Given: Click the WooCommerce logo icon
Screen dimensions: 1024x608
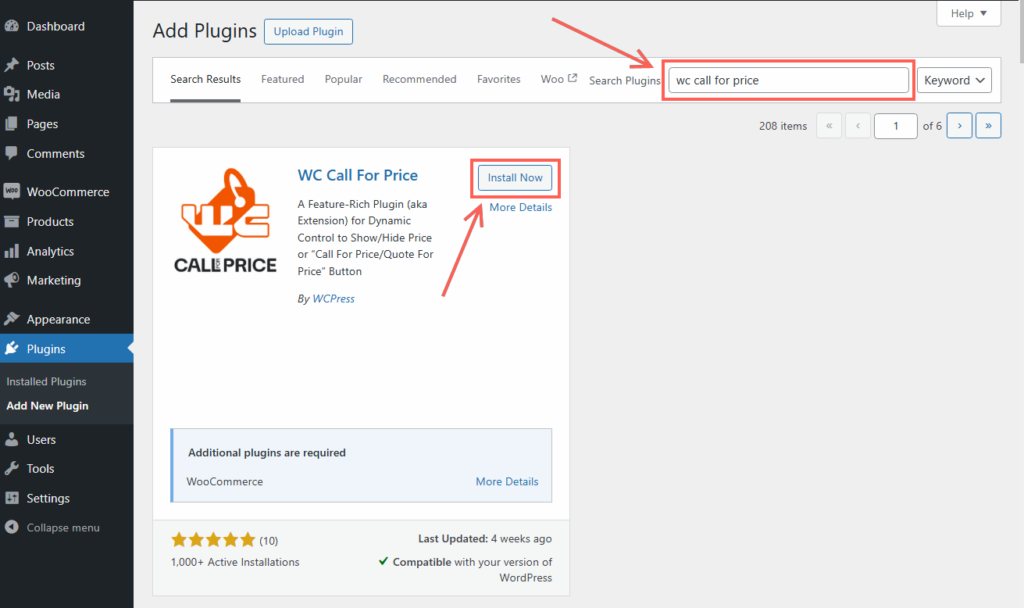Looking at the screenshot, I should (x=12, y=191).
